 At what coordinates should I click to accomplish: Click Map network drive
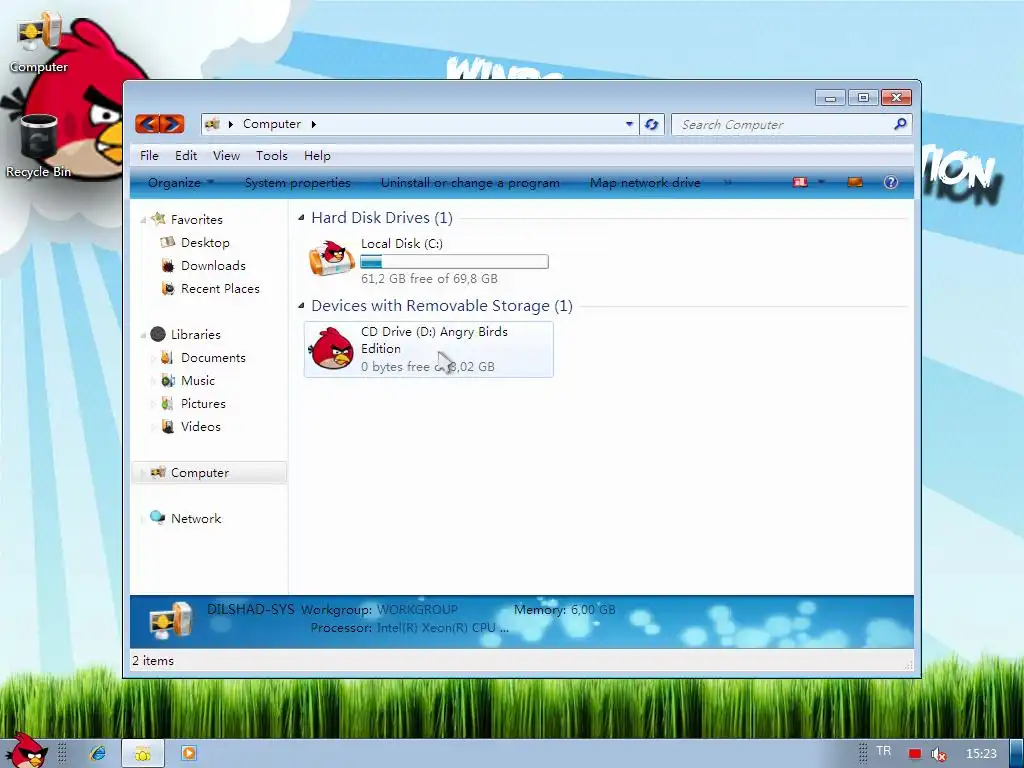tap(645, 183)
